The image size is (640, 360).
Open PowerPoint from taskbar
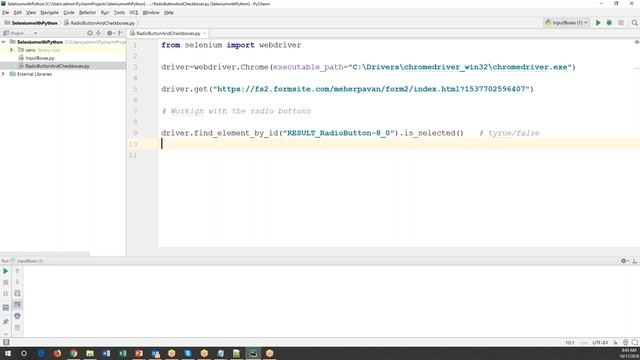point(139,353)
